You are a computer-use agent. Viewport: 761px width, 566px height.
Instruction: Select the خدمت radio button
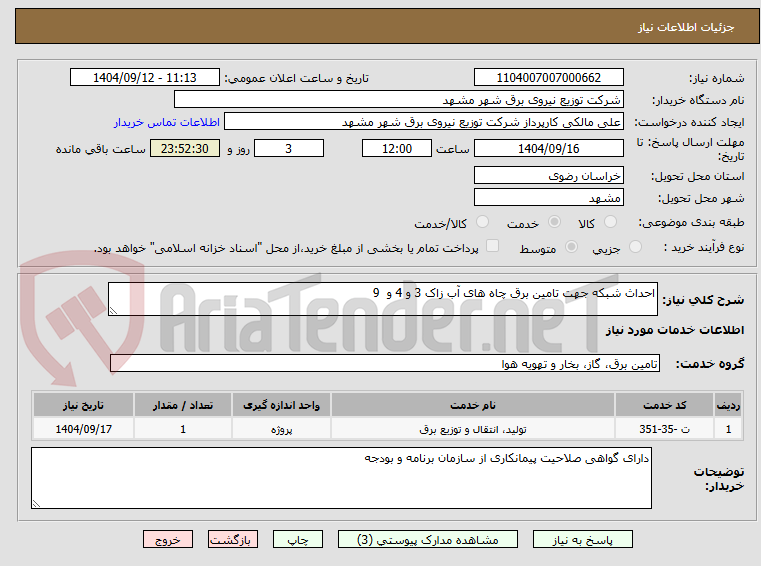pos(554,222)
